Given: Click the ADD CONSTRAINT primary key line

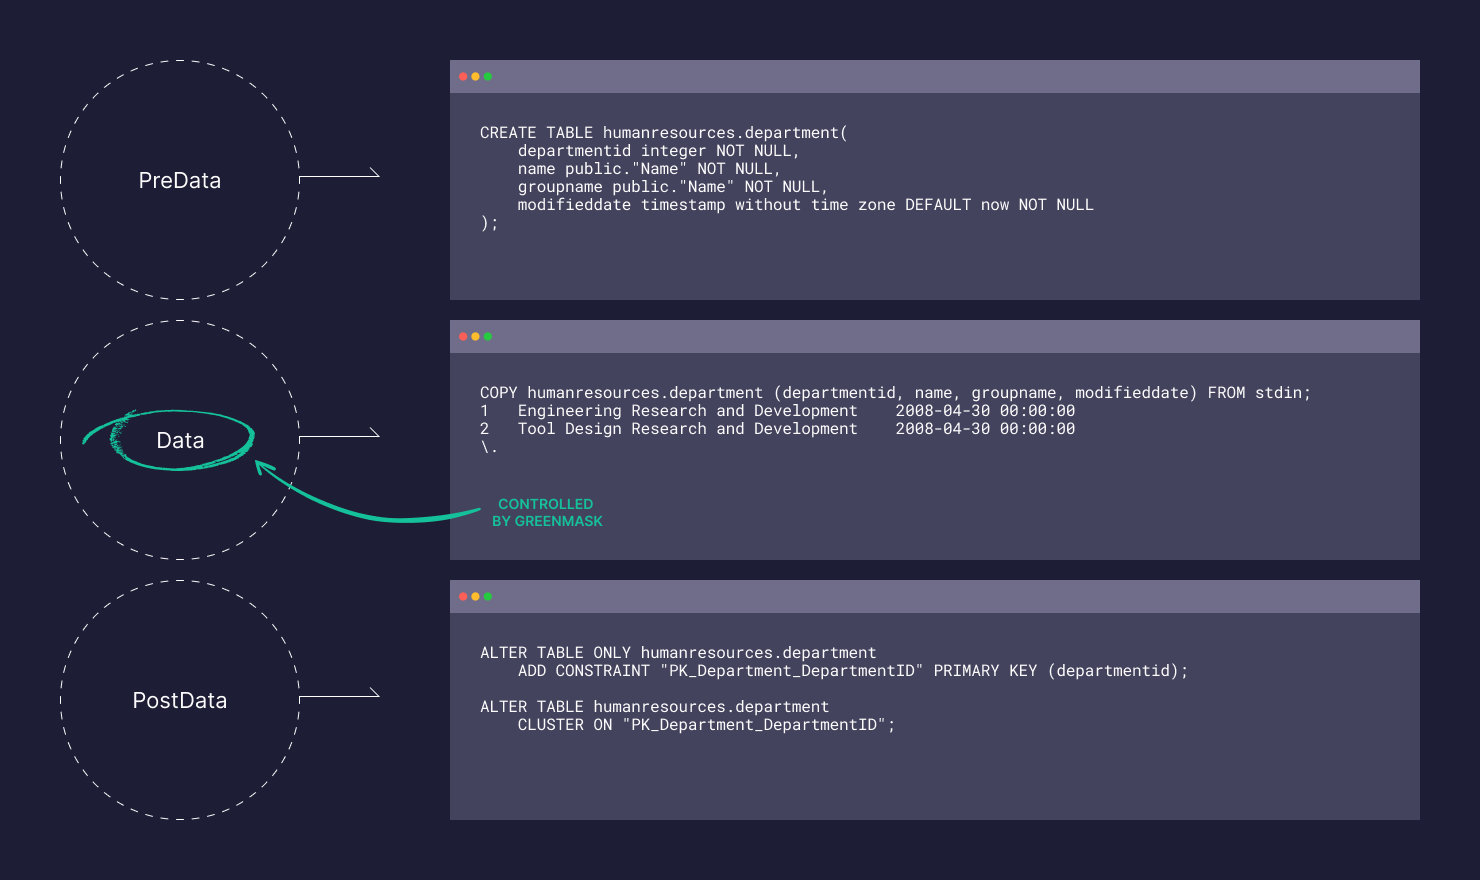Looking at the screenshot, I should click(x=853, y=671).
